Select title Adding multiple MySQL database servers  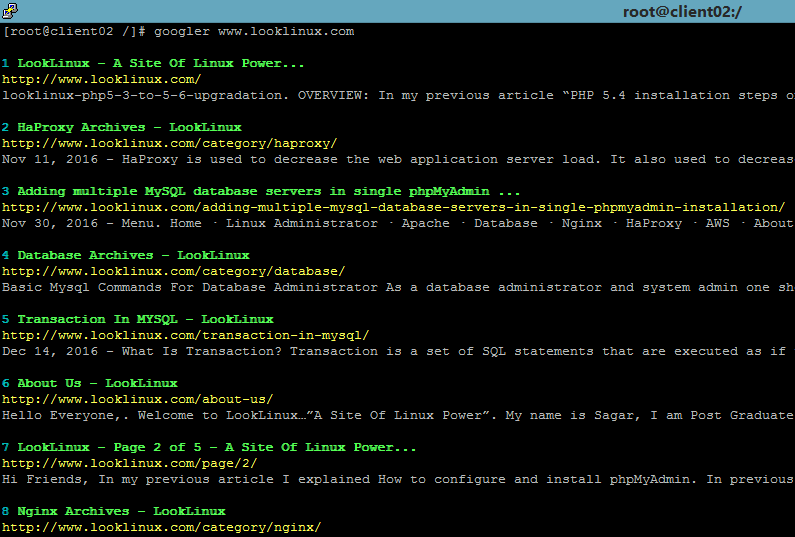click(269, 191)
